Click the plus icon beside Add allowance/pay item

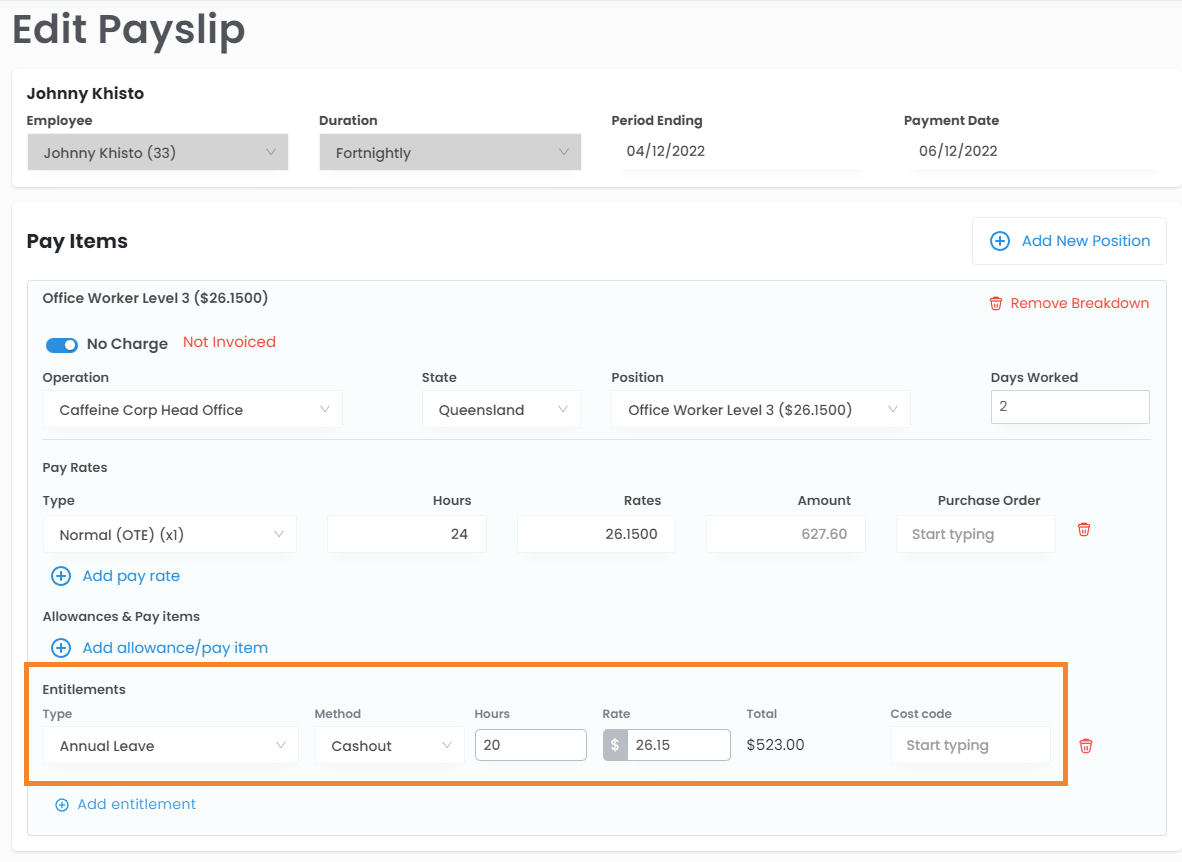click(61, 648)
